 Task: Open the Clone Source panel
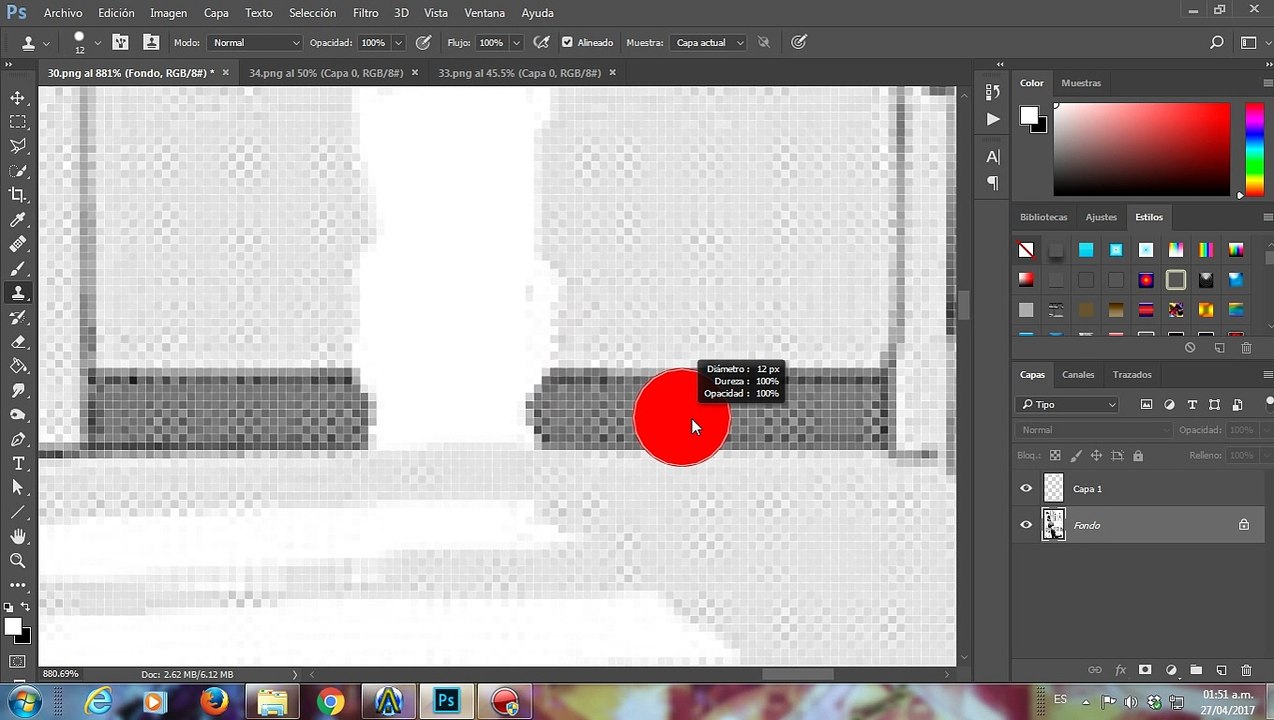[x=151, y=42]
